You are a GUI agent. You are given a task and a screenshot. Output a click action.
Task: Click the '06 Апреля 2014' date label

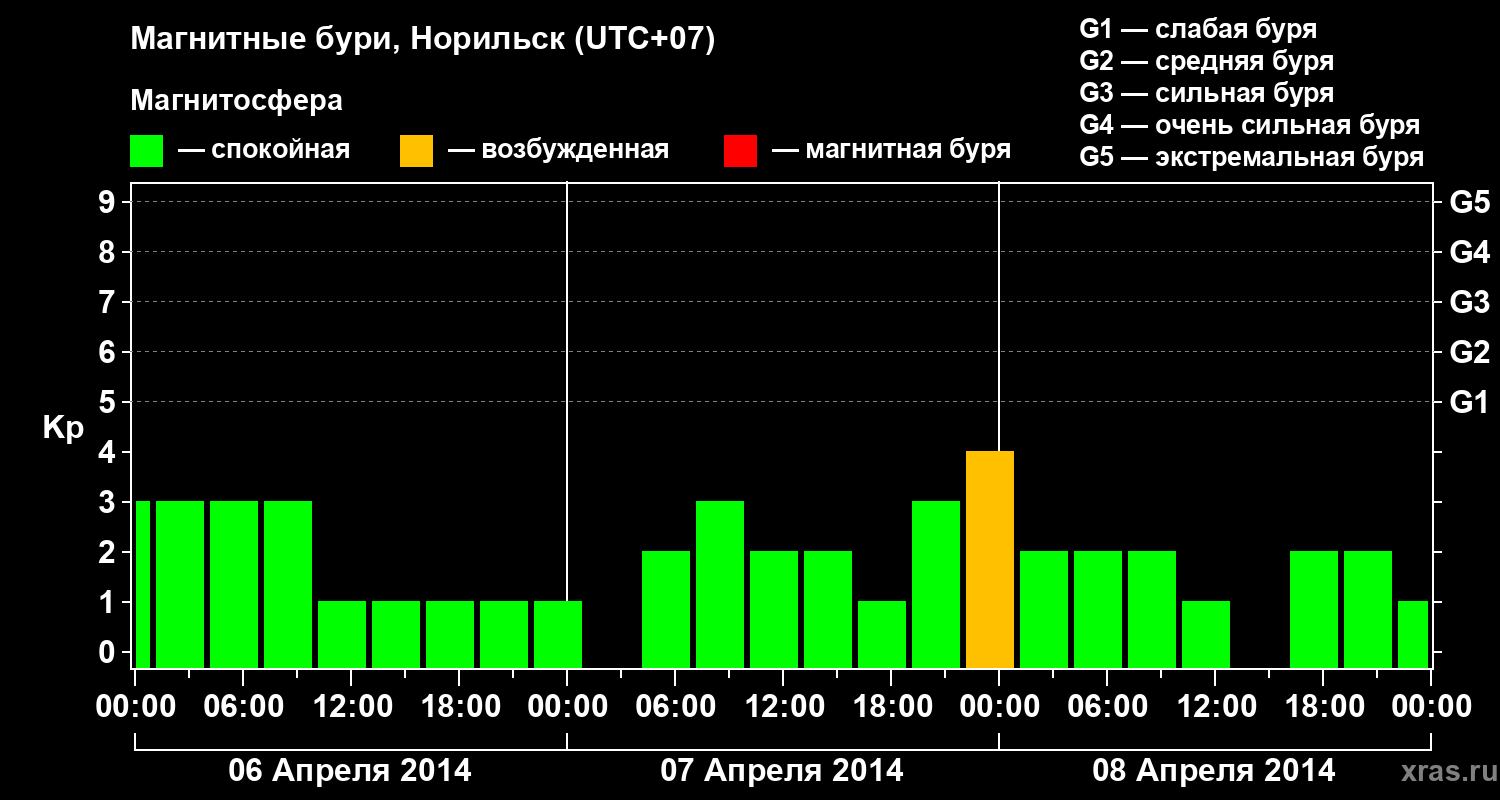(x=350, y=771)
